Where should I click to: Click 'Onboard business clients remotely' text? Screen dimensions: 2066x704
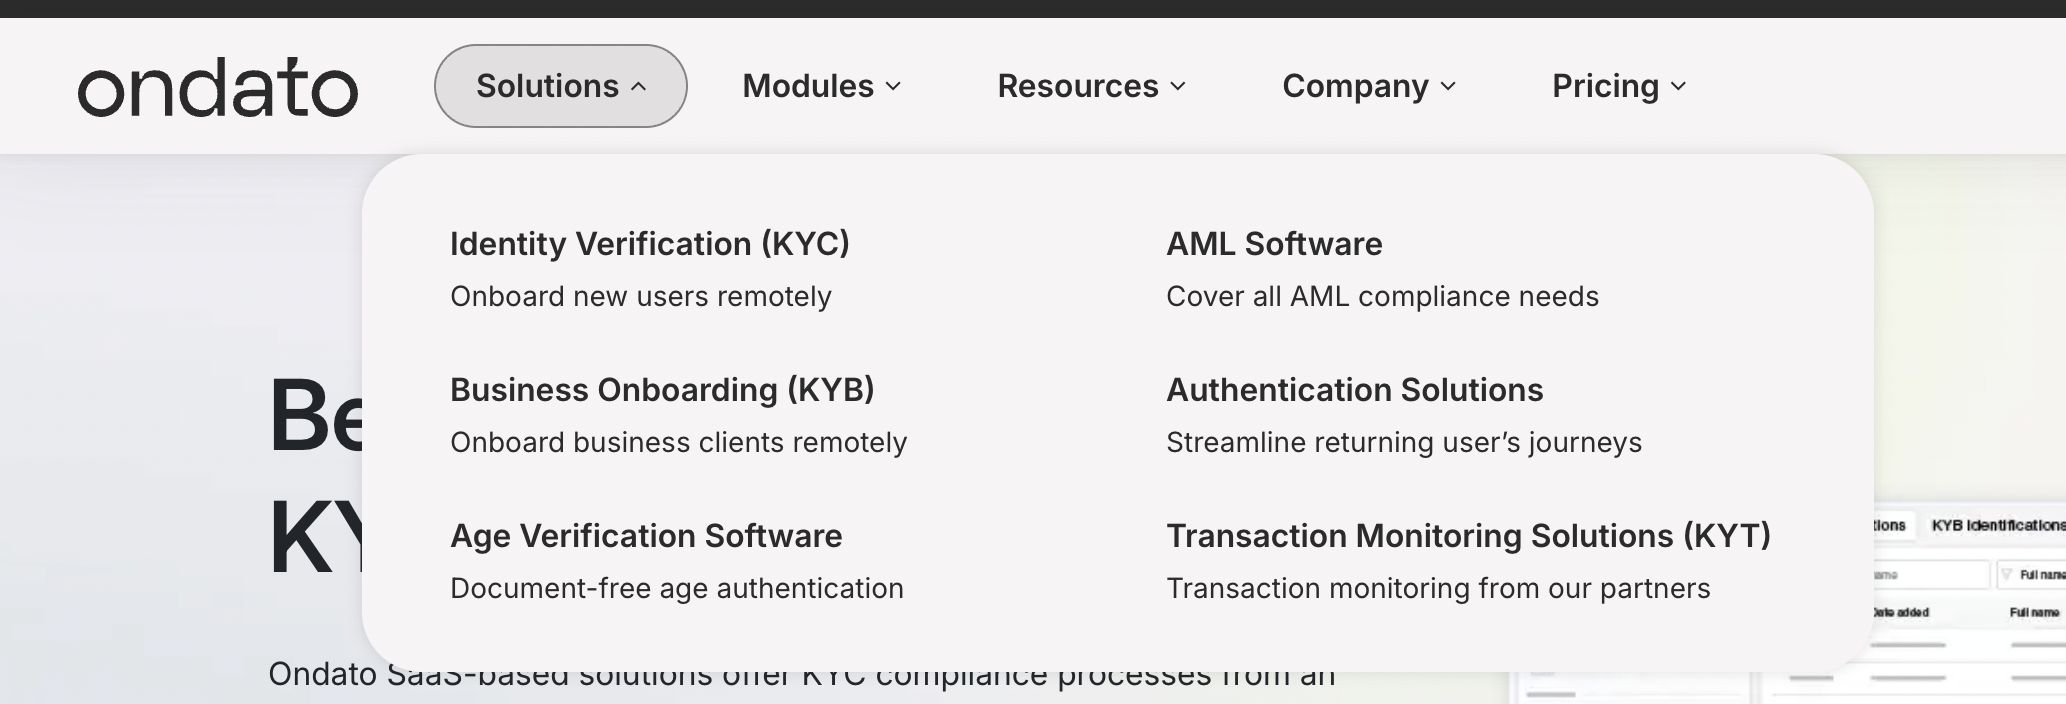click(x=678, y=443)
